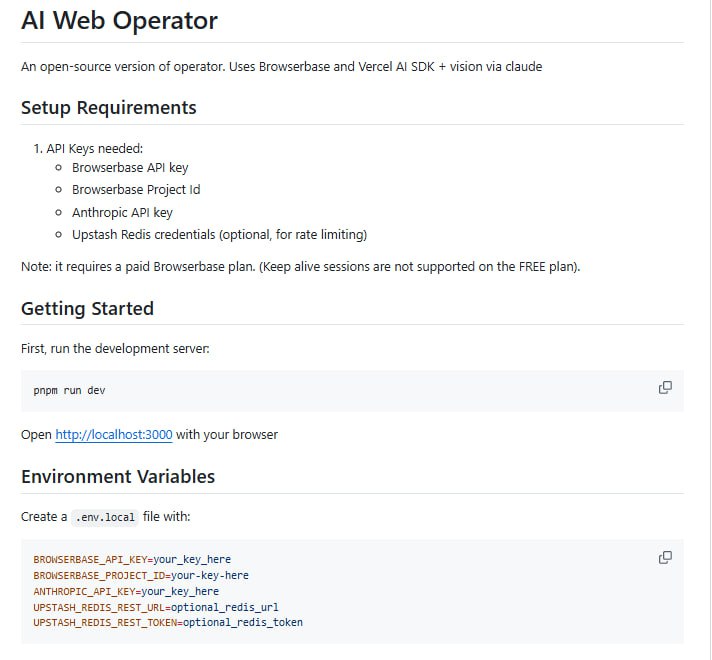Click the open-source operator description paragraph
The image size is (712, 660).
point(281,67)
